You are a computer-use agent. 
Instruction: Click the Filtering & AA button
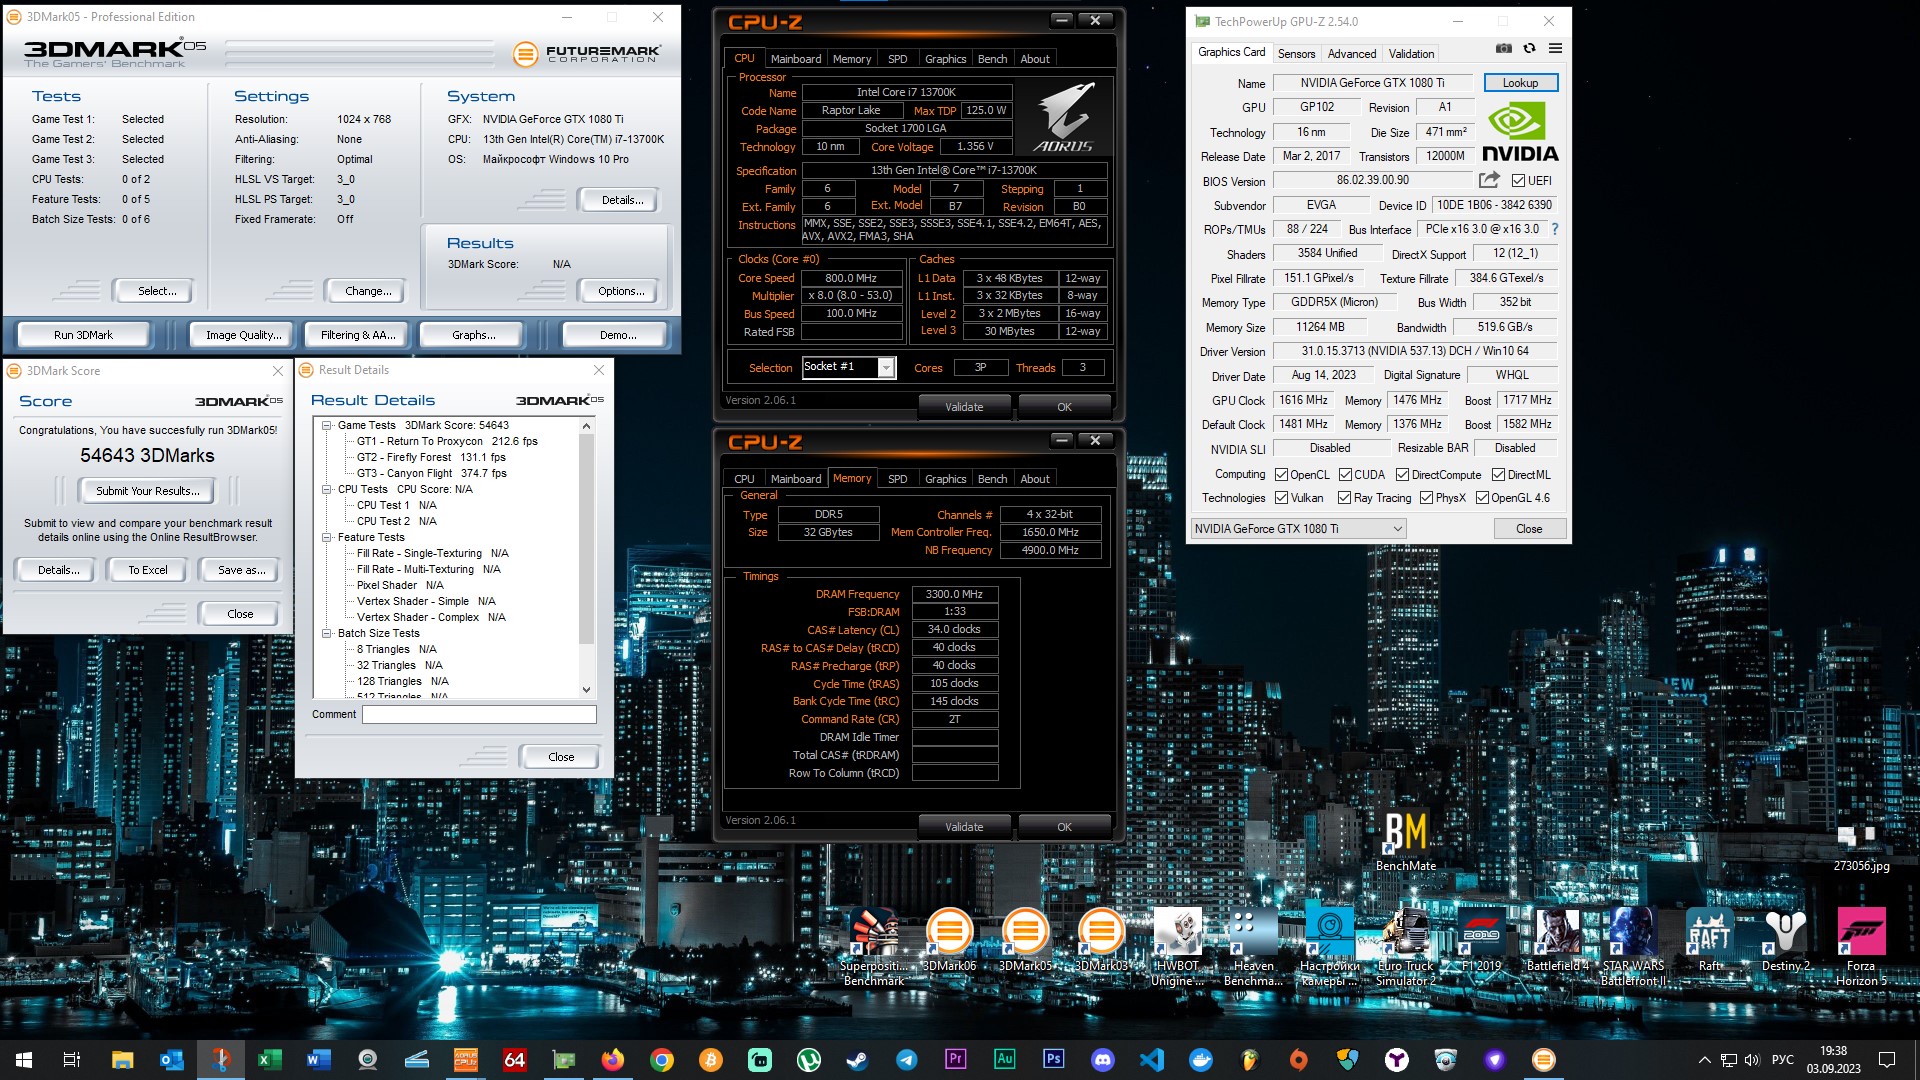(x=358, y=335)
